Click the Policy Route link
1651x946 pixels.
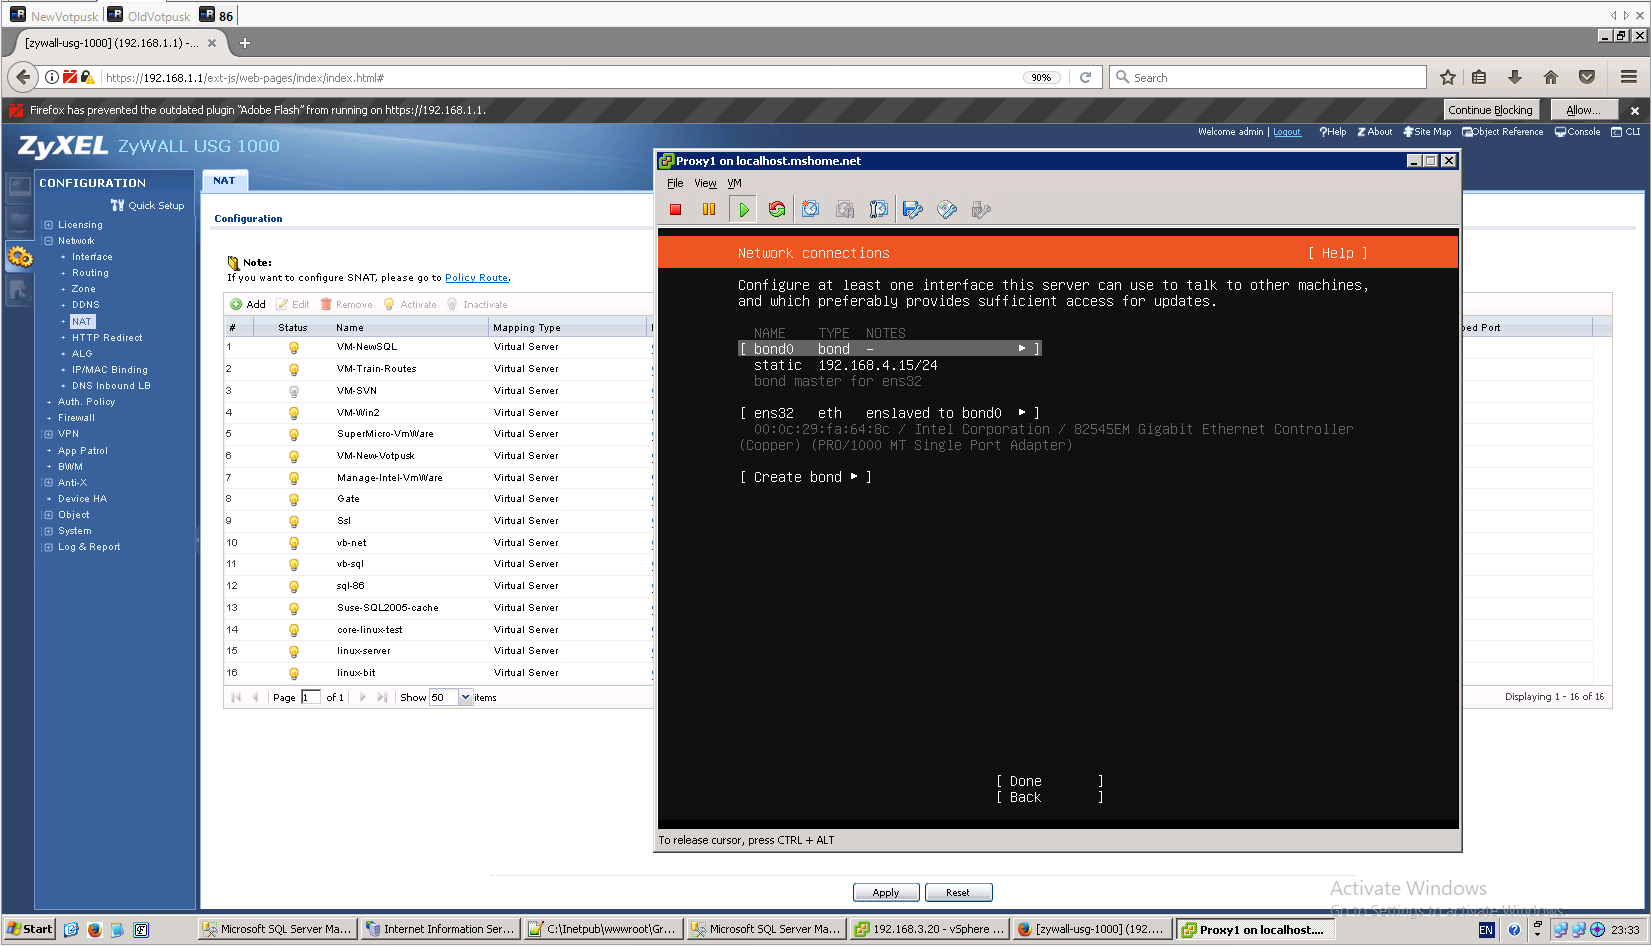coord(476,278)
